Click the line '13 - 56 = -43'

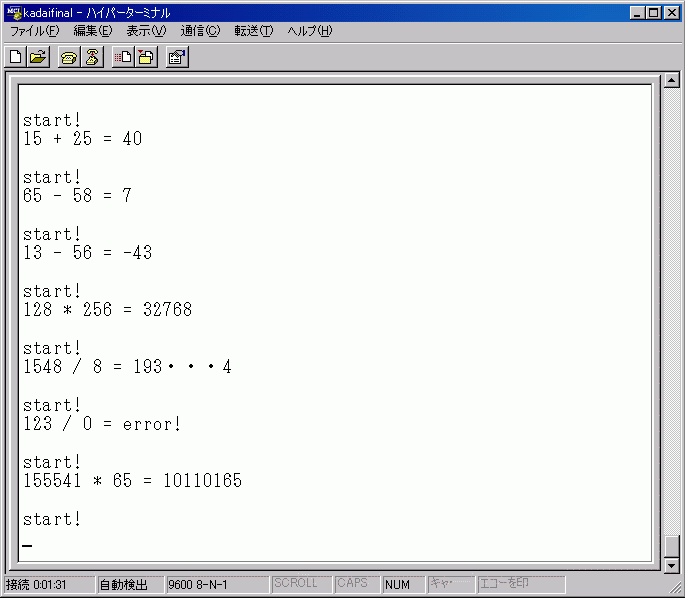(87, 253)
